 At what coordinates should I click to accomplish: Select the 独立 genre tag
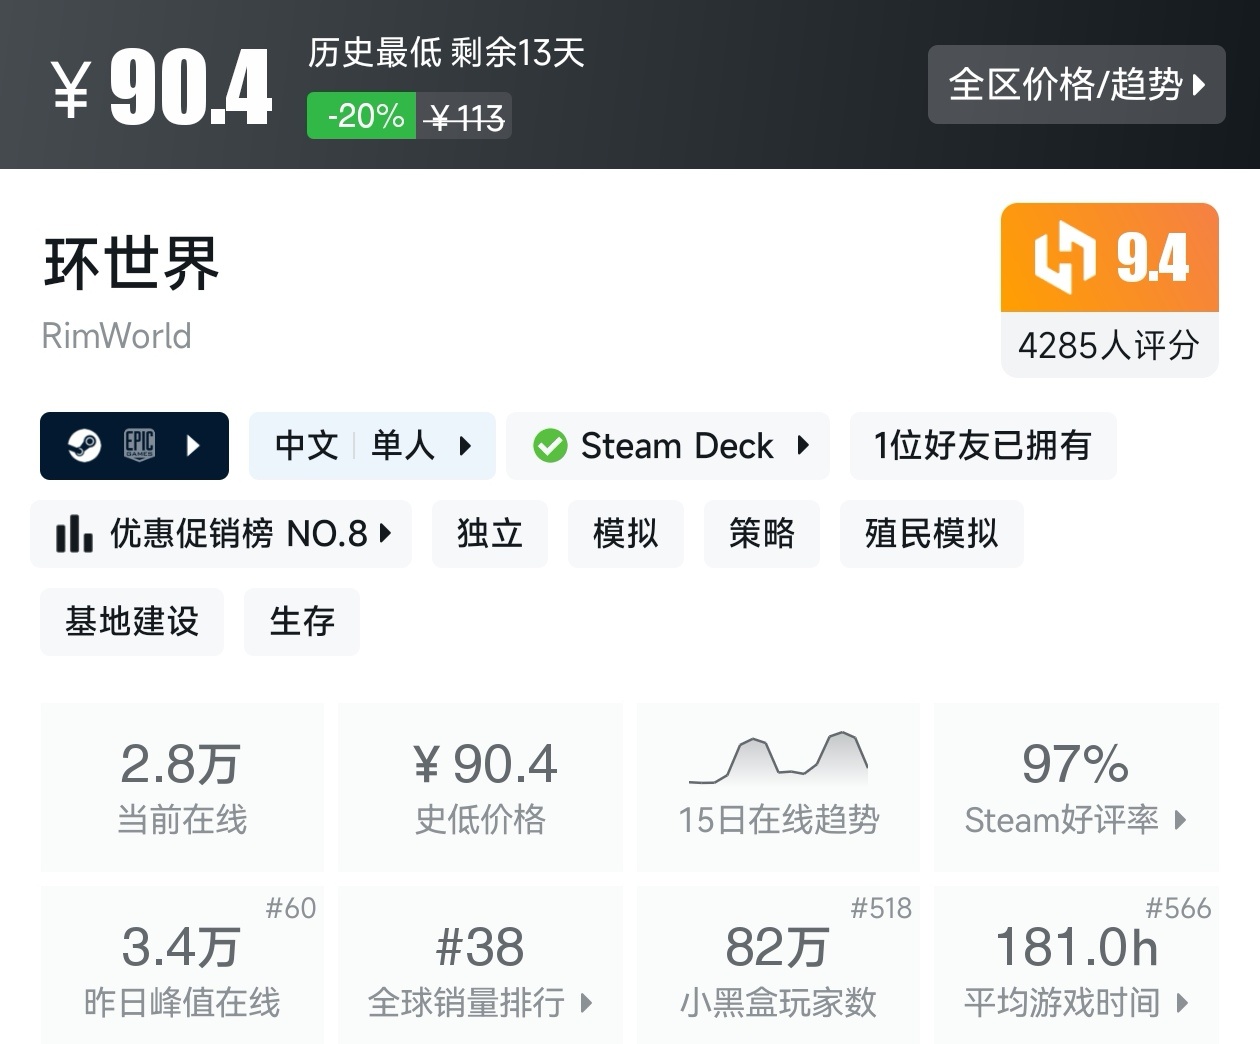click(490, 534)
